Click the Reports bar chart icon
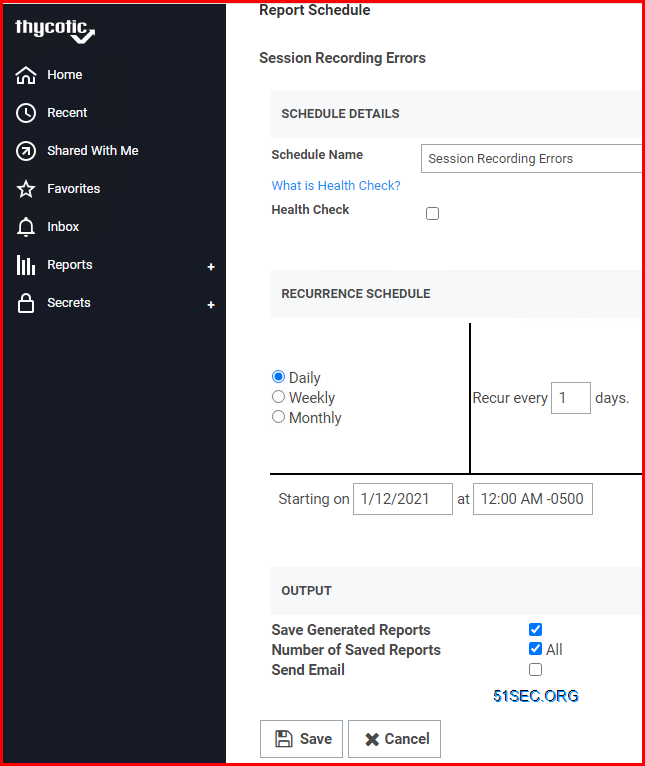This screenshot has width=645, height=766. click(x=26, y=265)
